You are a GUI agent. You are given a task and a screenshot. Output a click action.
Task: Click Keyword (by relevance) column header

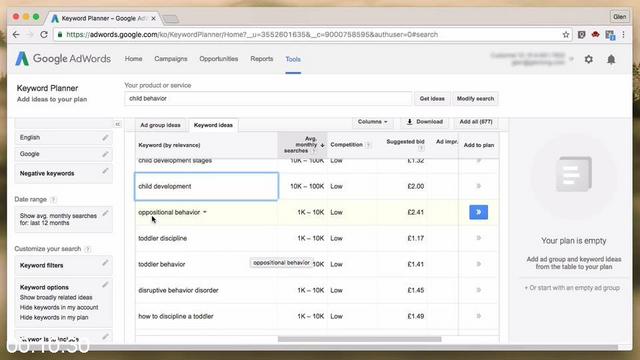coord(169,145)
